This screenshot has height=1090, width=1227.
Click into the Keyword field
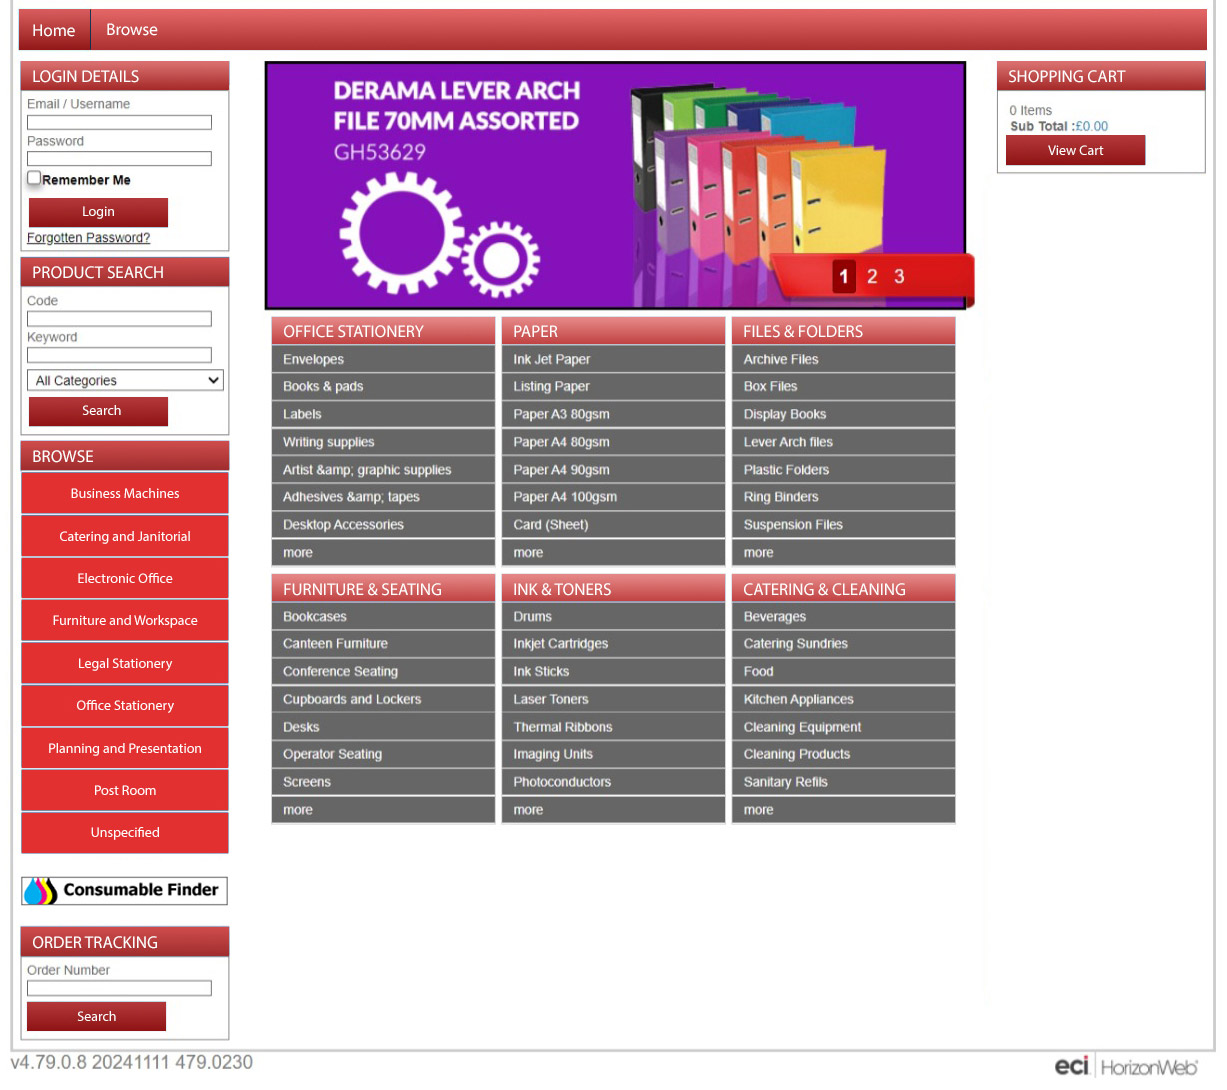(x=119, y=355)
